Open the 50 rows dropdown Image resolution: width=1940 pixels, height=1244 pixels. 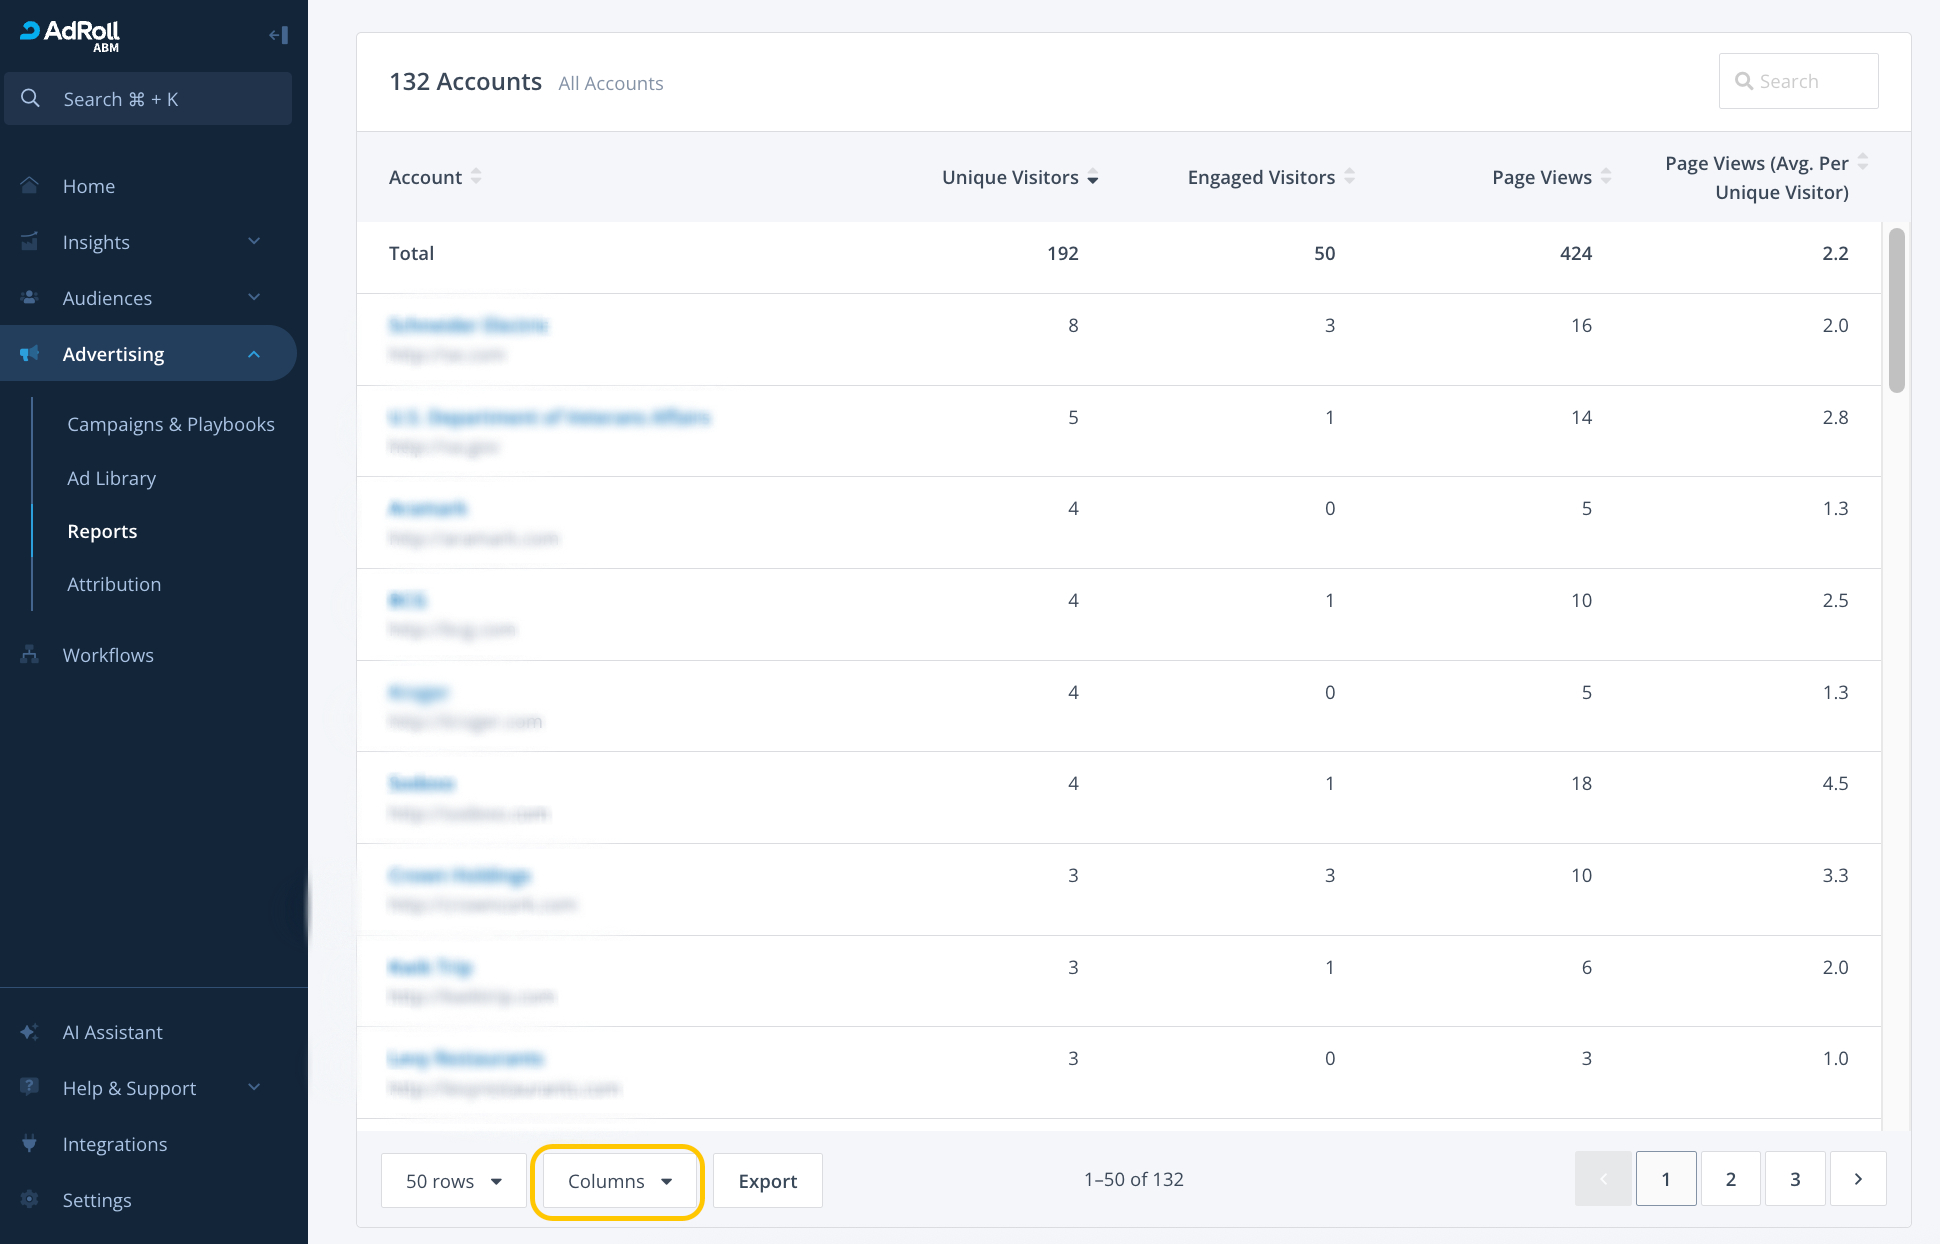coord(453,1181)
